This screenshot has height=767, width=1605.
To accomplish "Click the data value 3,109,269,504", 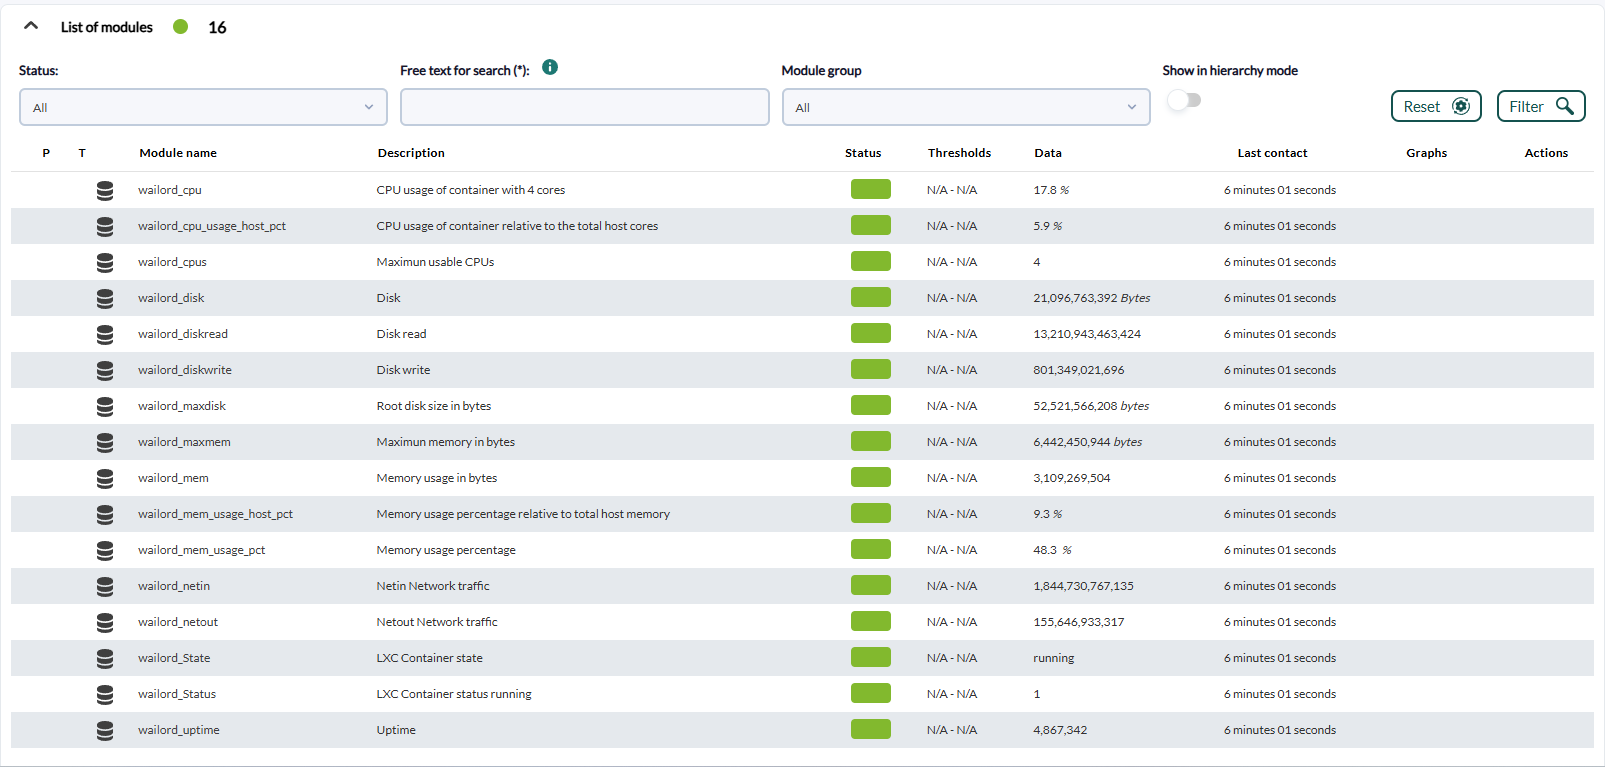I will 1072,478.
